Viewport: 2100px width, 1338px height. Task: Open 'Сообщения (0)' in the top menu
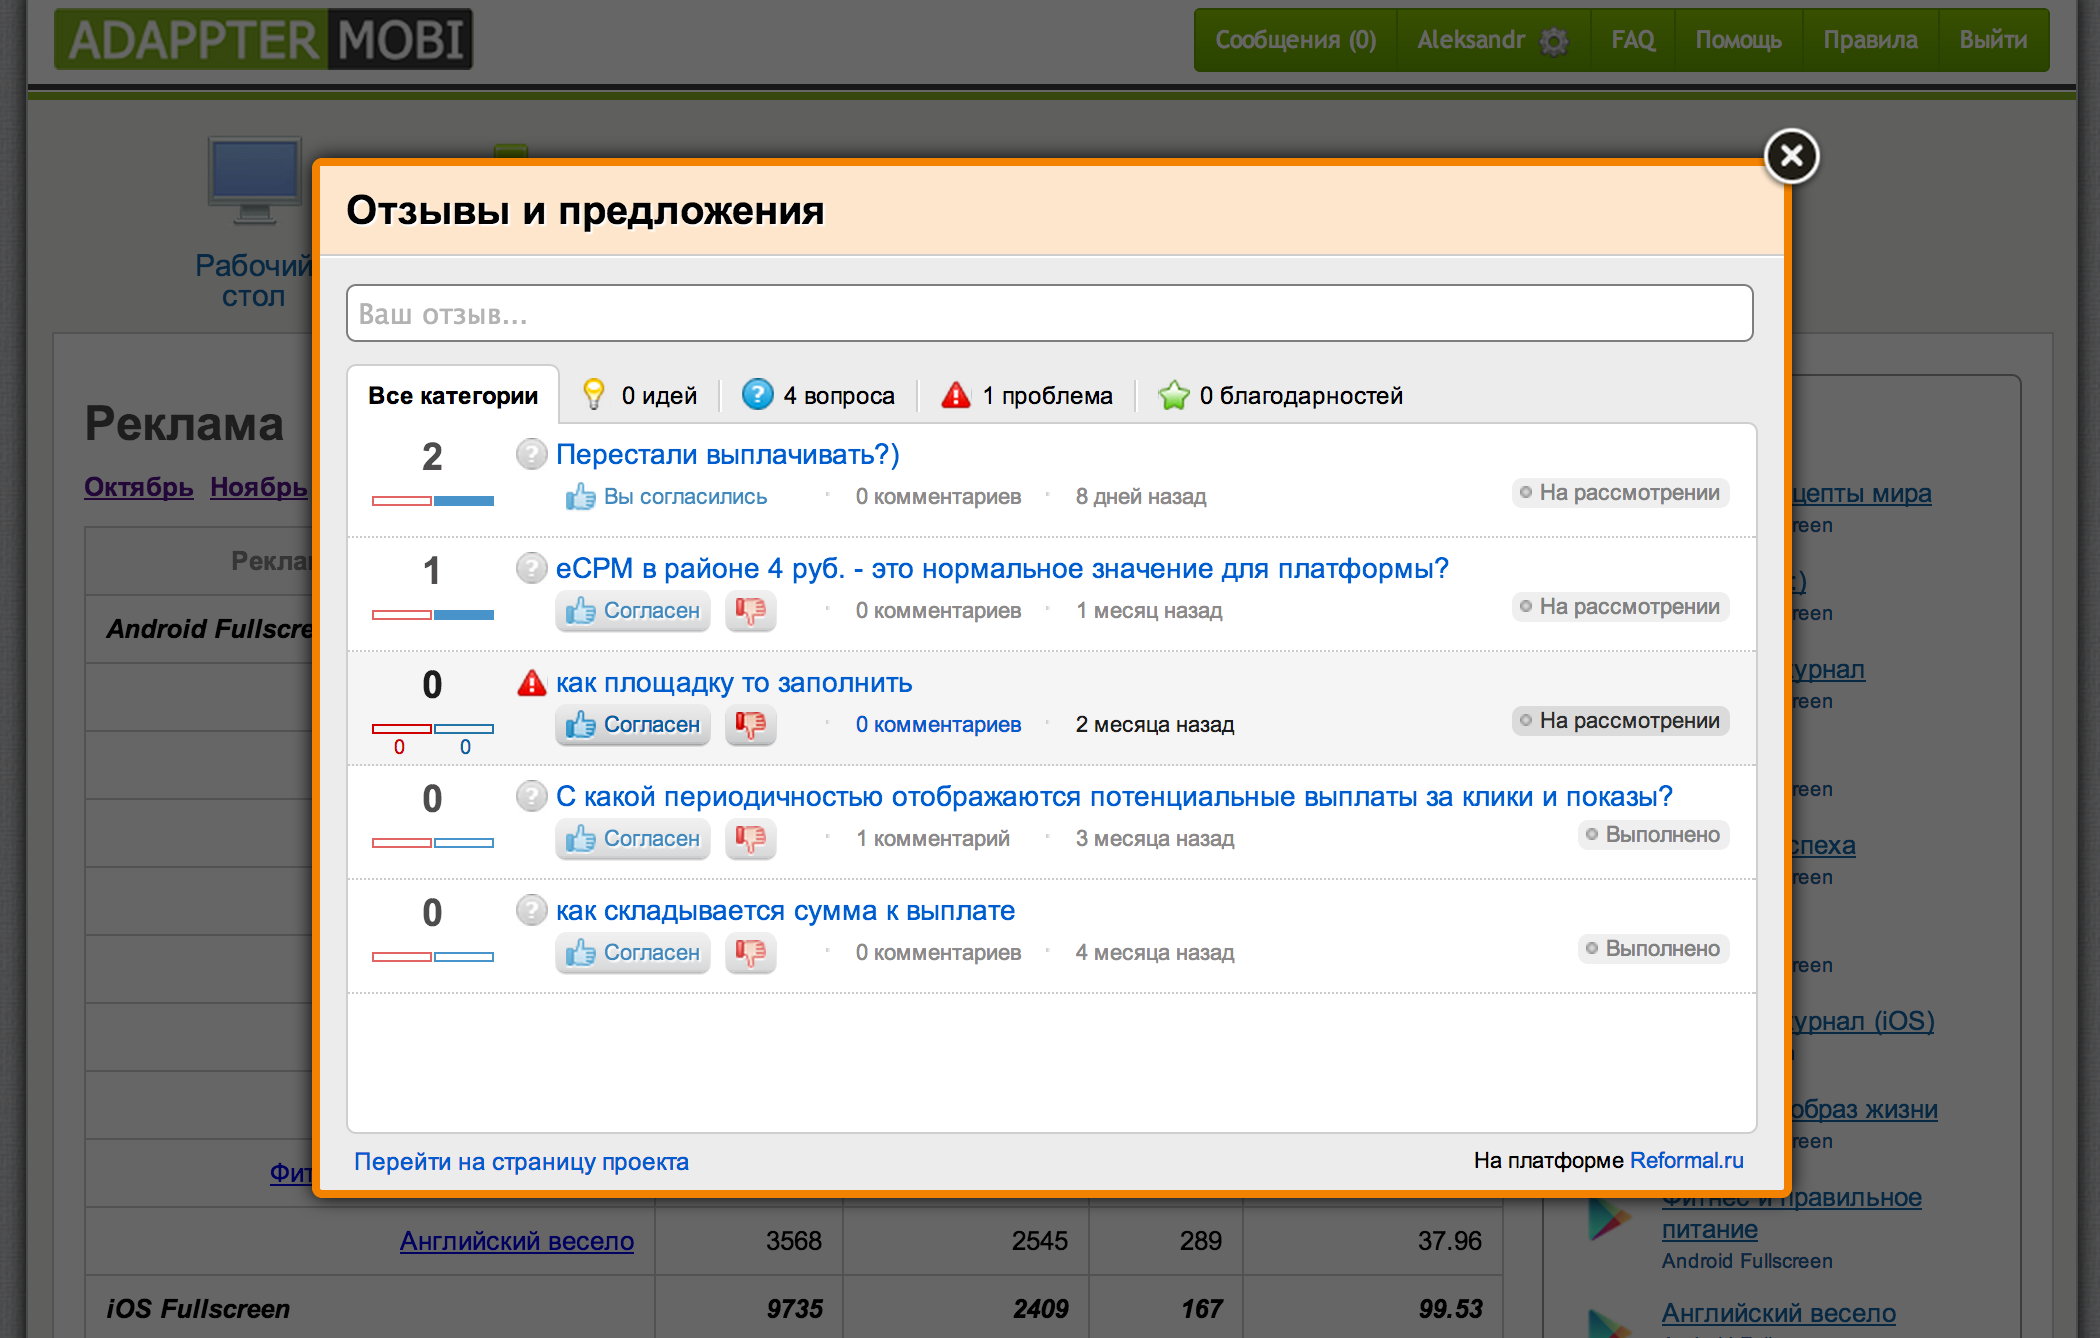pyautogui.click(x=1295, y=40)
